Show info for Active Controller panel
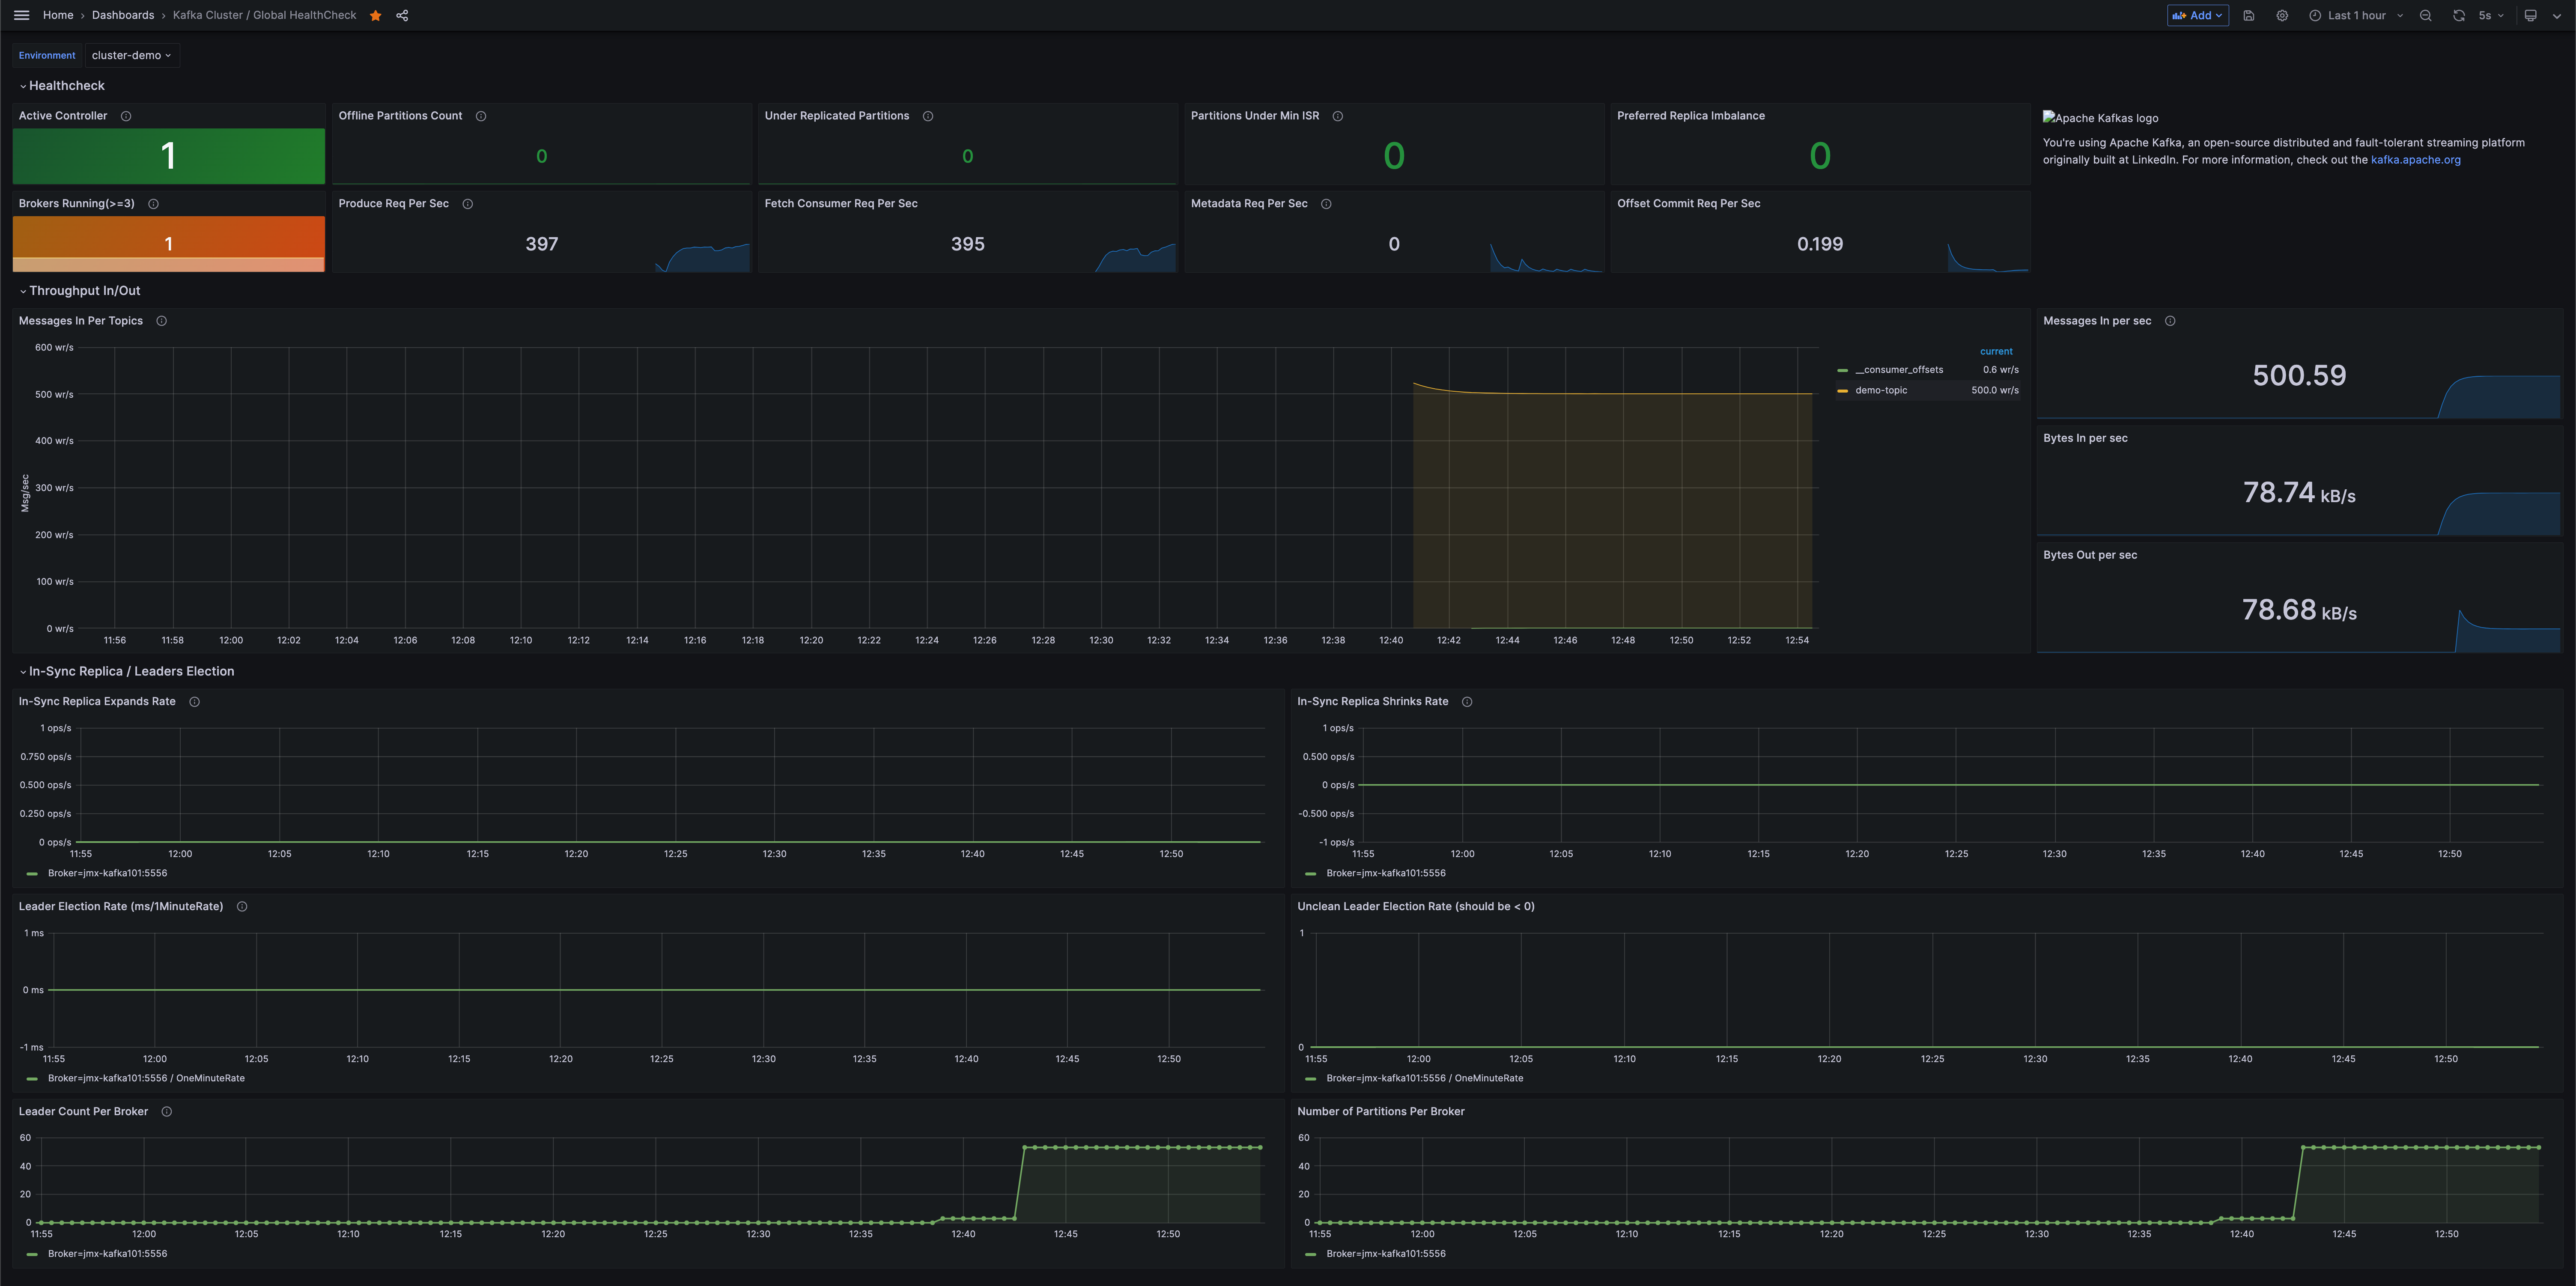 coord(126,116)
